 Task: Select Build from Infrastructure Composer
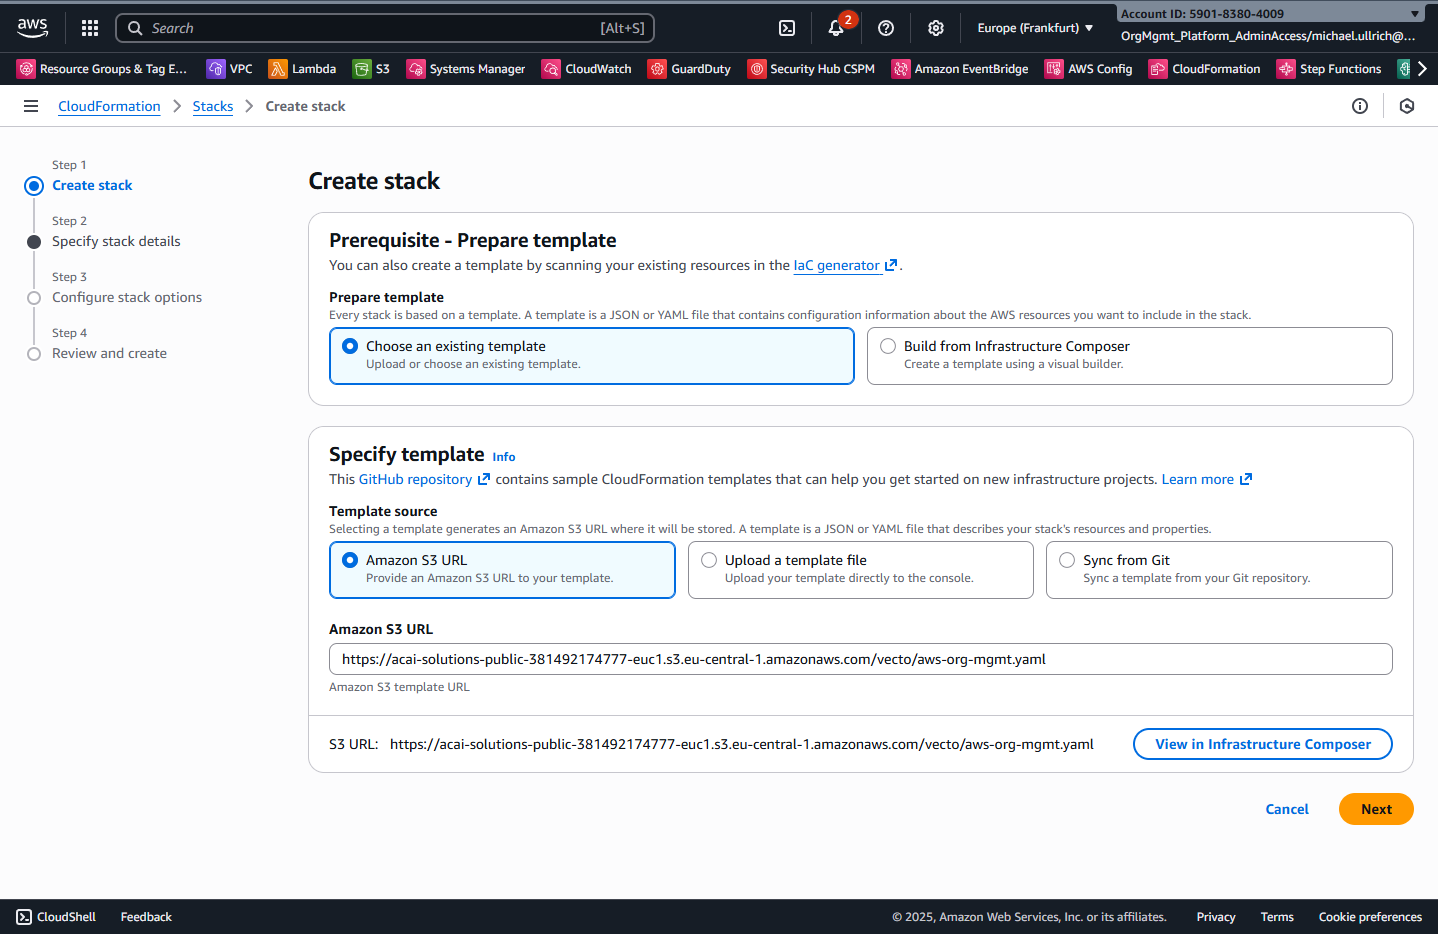tap(888, 345)
